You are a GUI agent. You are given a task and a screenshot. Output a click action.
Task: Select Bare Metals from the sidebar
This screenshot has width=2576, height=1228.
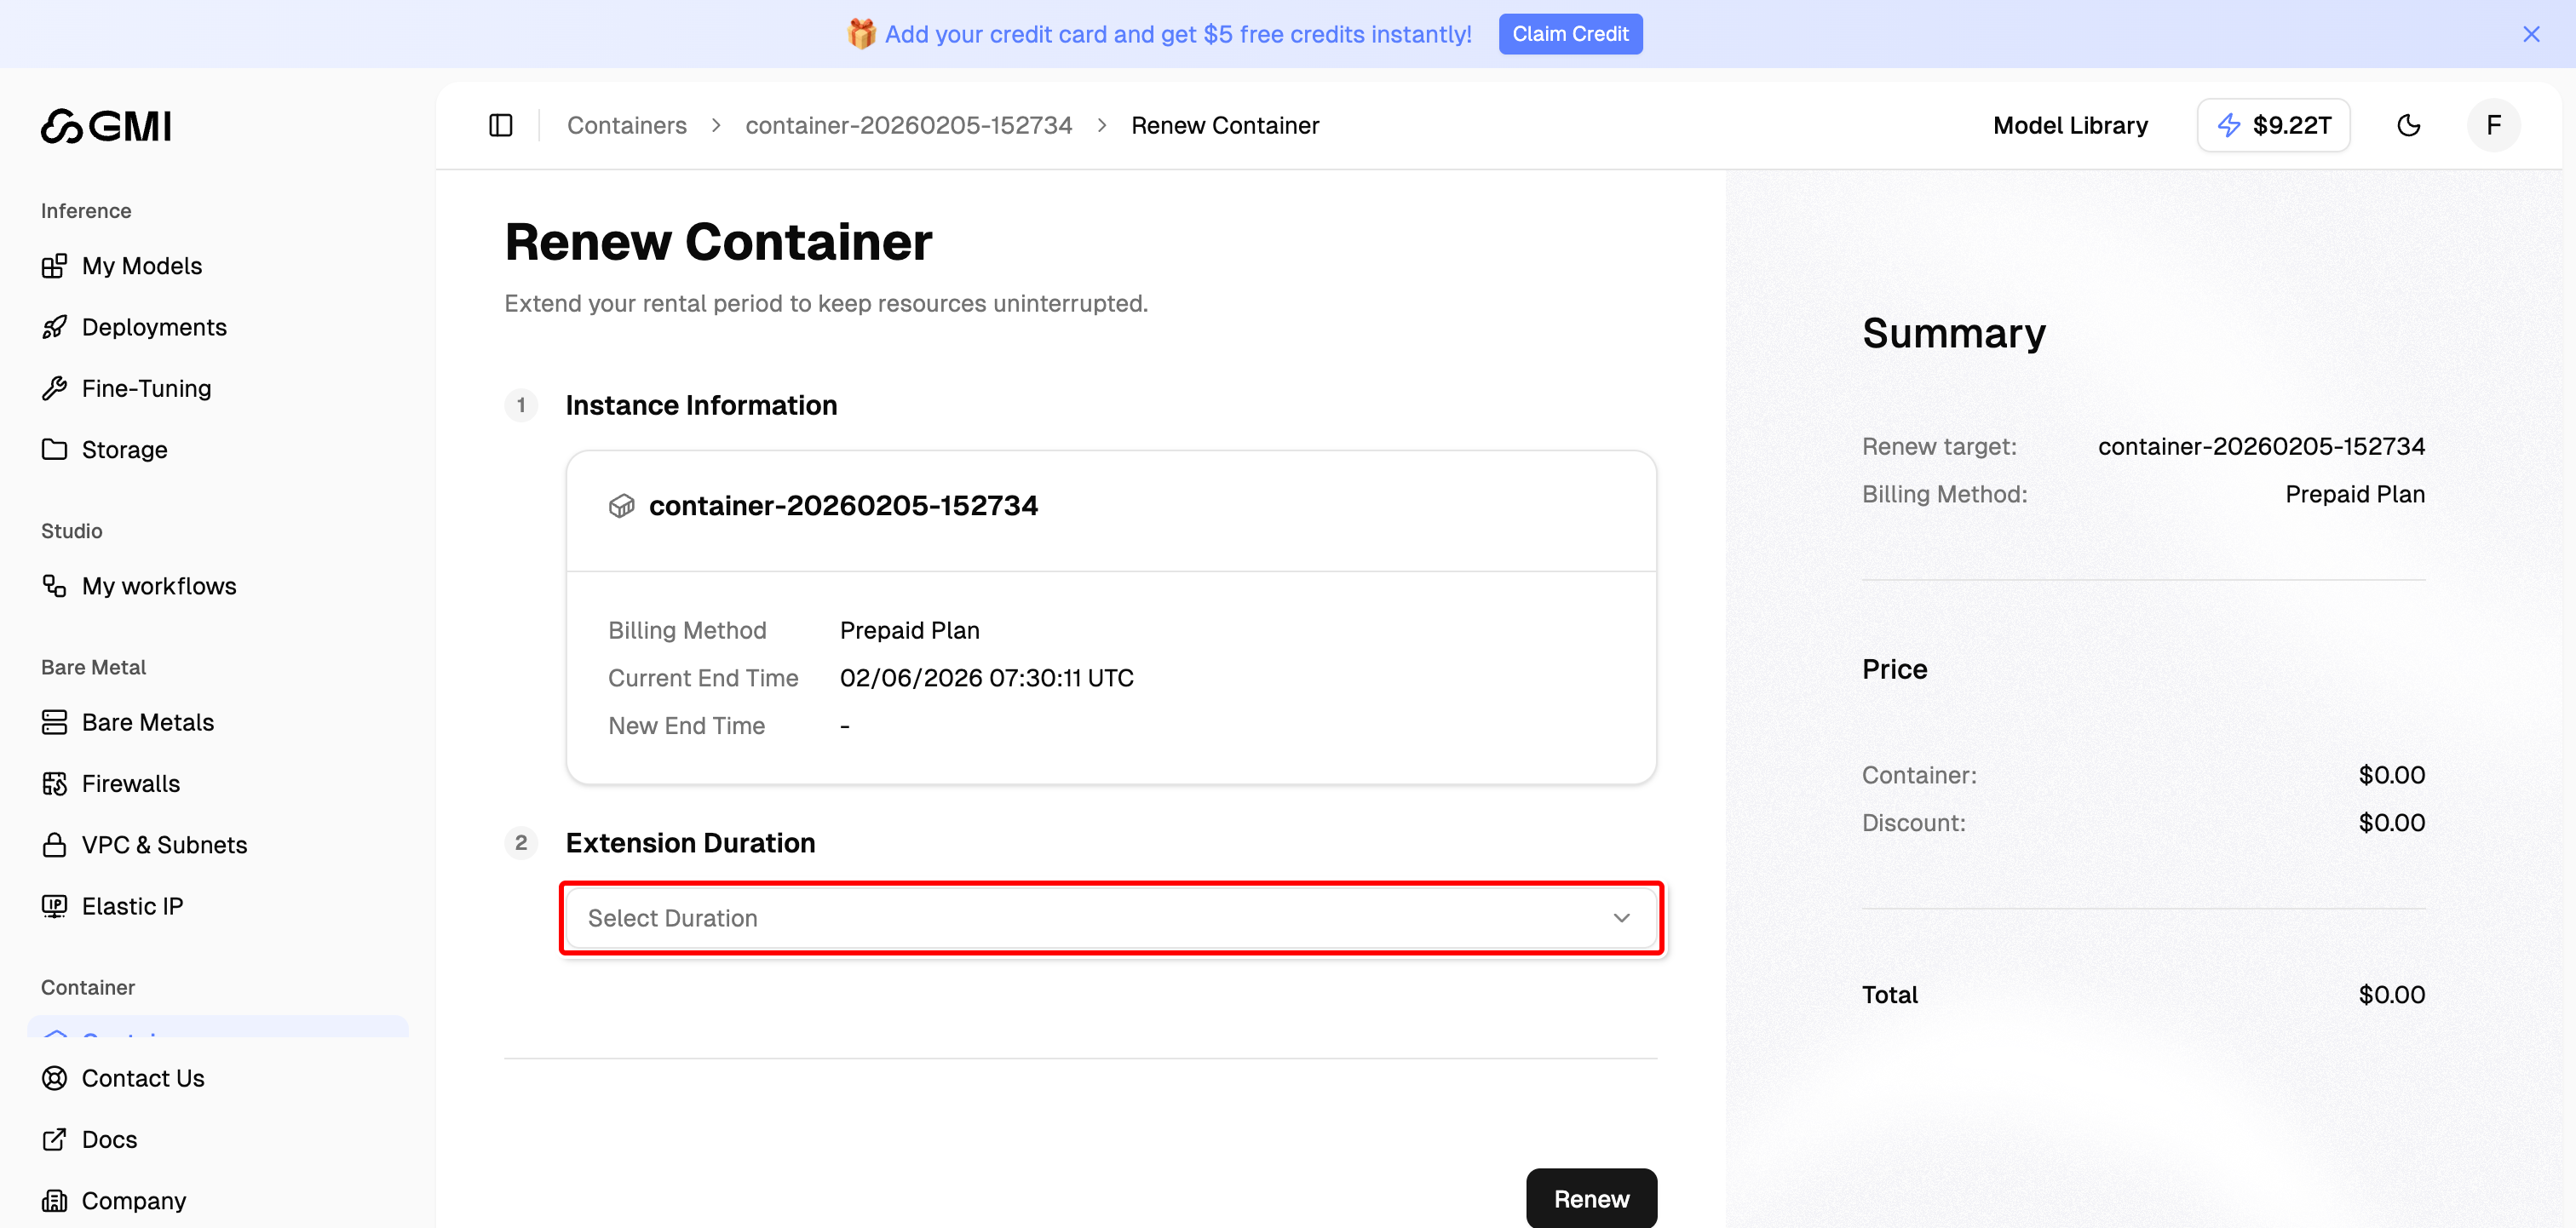[147, 722]
